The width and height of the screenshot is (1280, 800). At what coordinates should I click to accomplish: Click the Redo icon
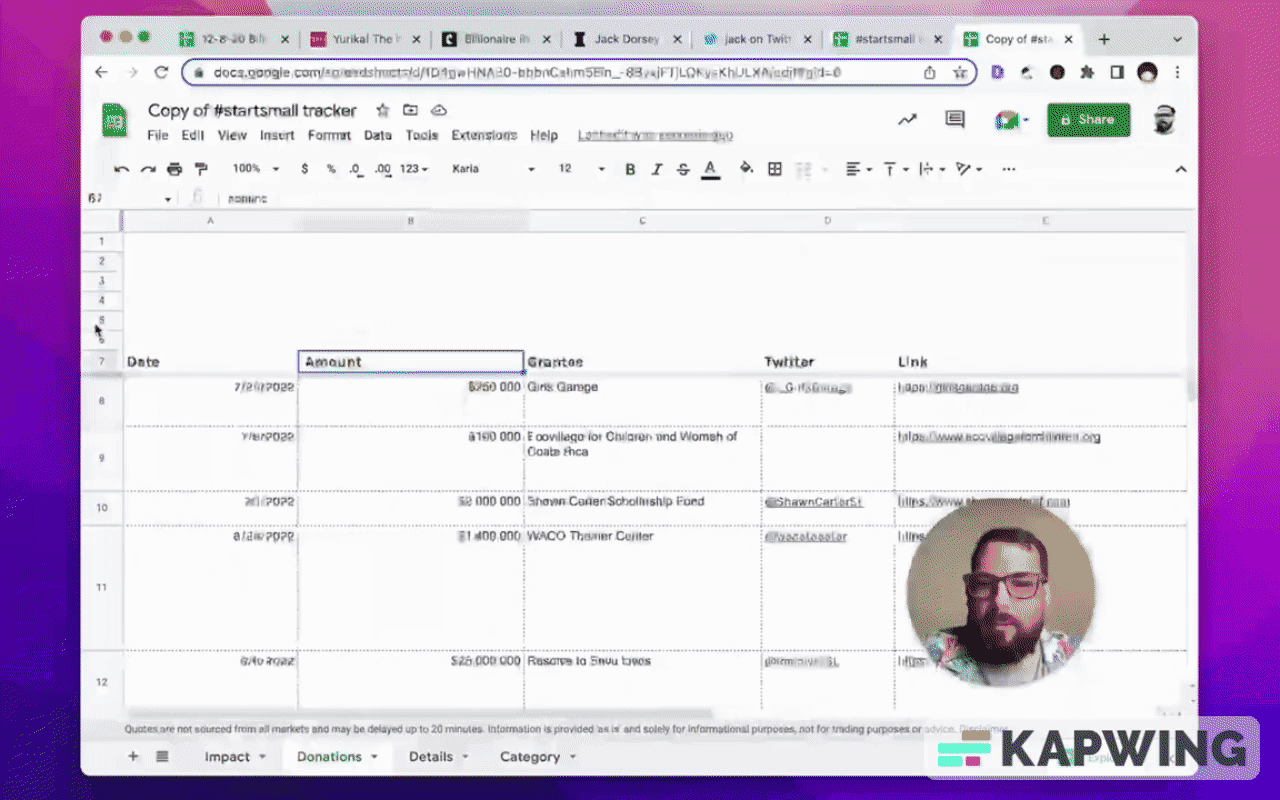click(148, 169)
